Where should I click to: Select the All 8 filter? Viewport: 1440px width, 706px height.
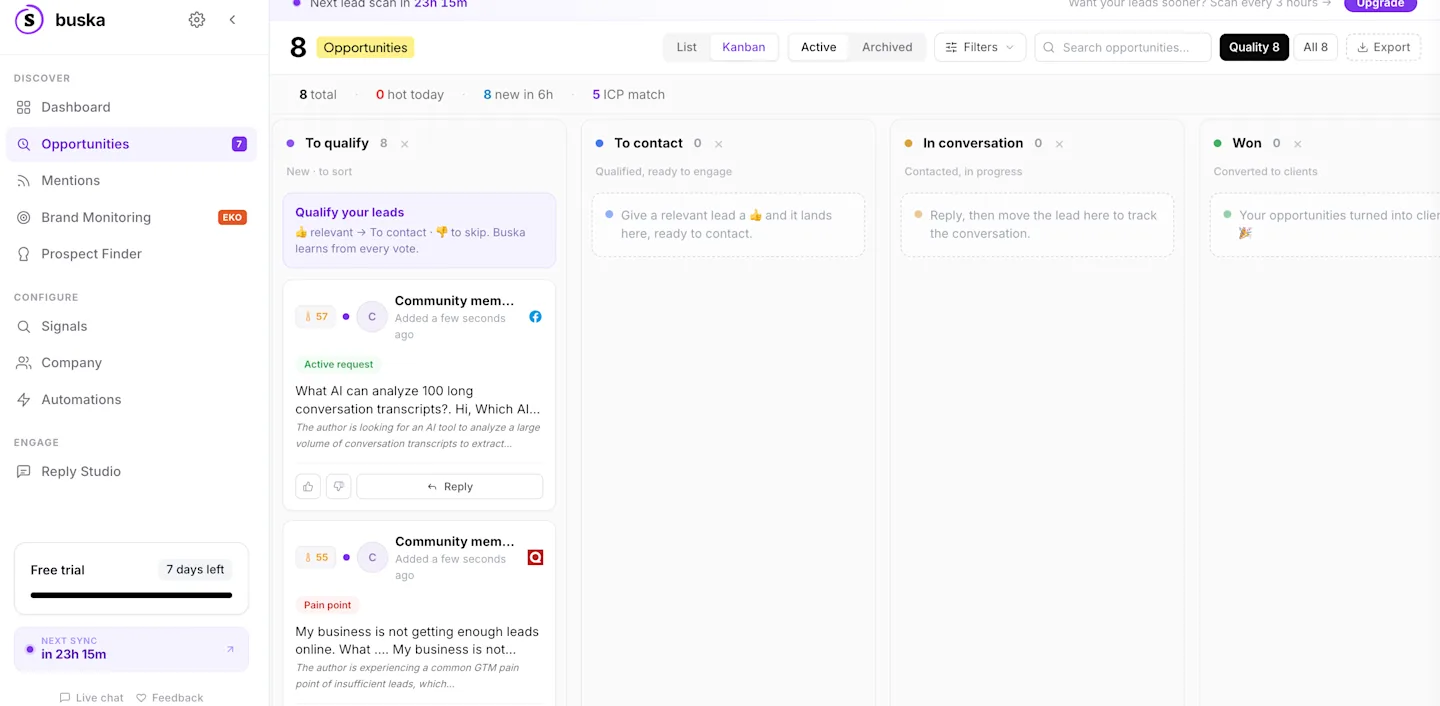[x=1315, y=47]
